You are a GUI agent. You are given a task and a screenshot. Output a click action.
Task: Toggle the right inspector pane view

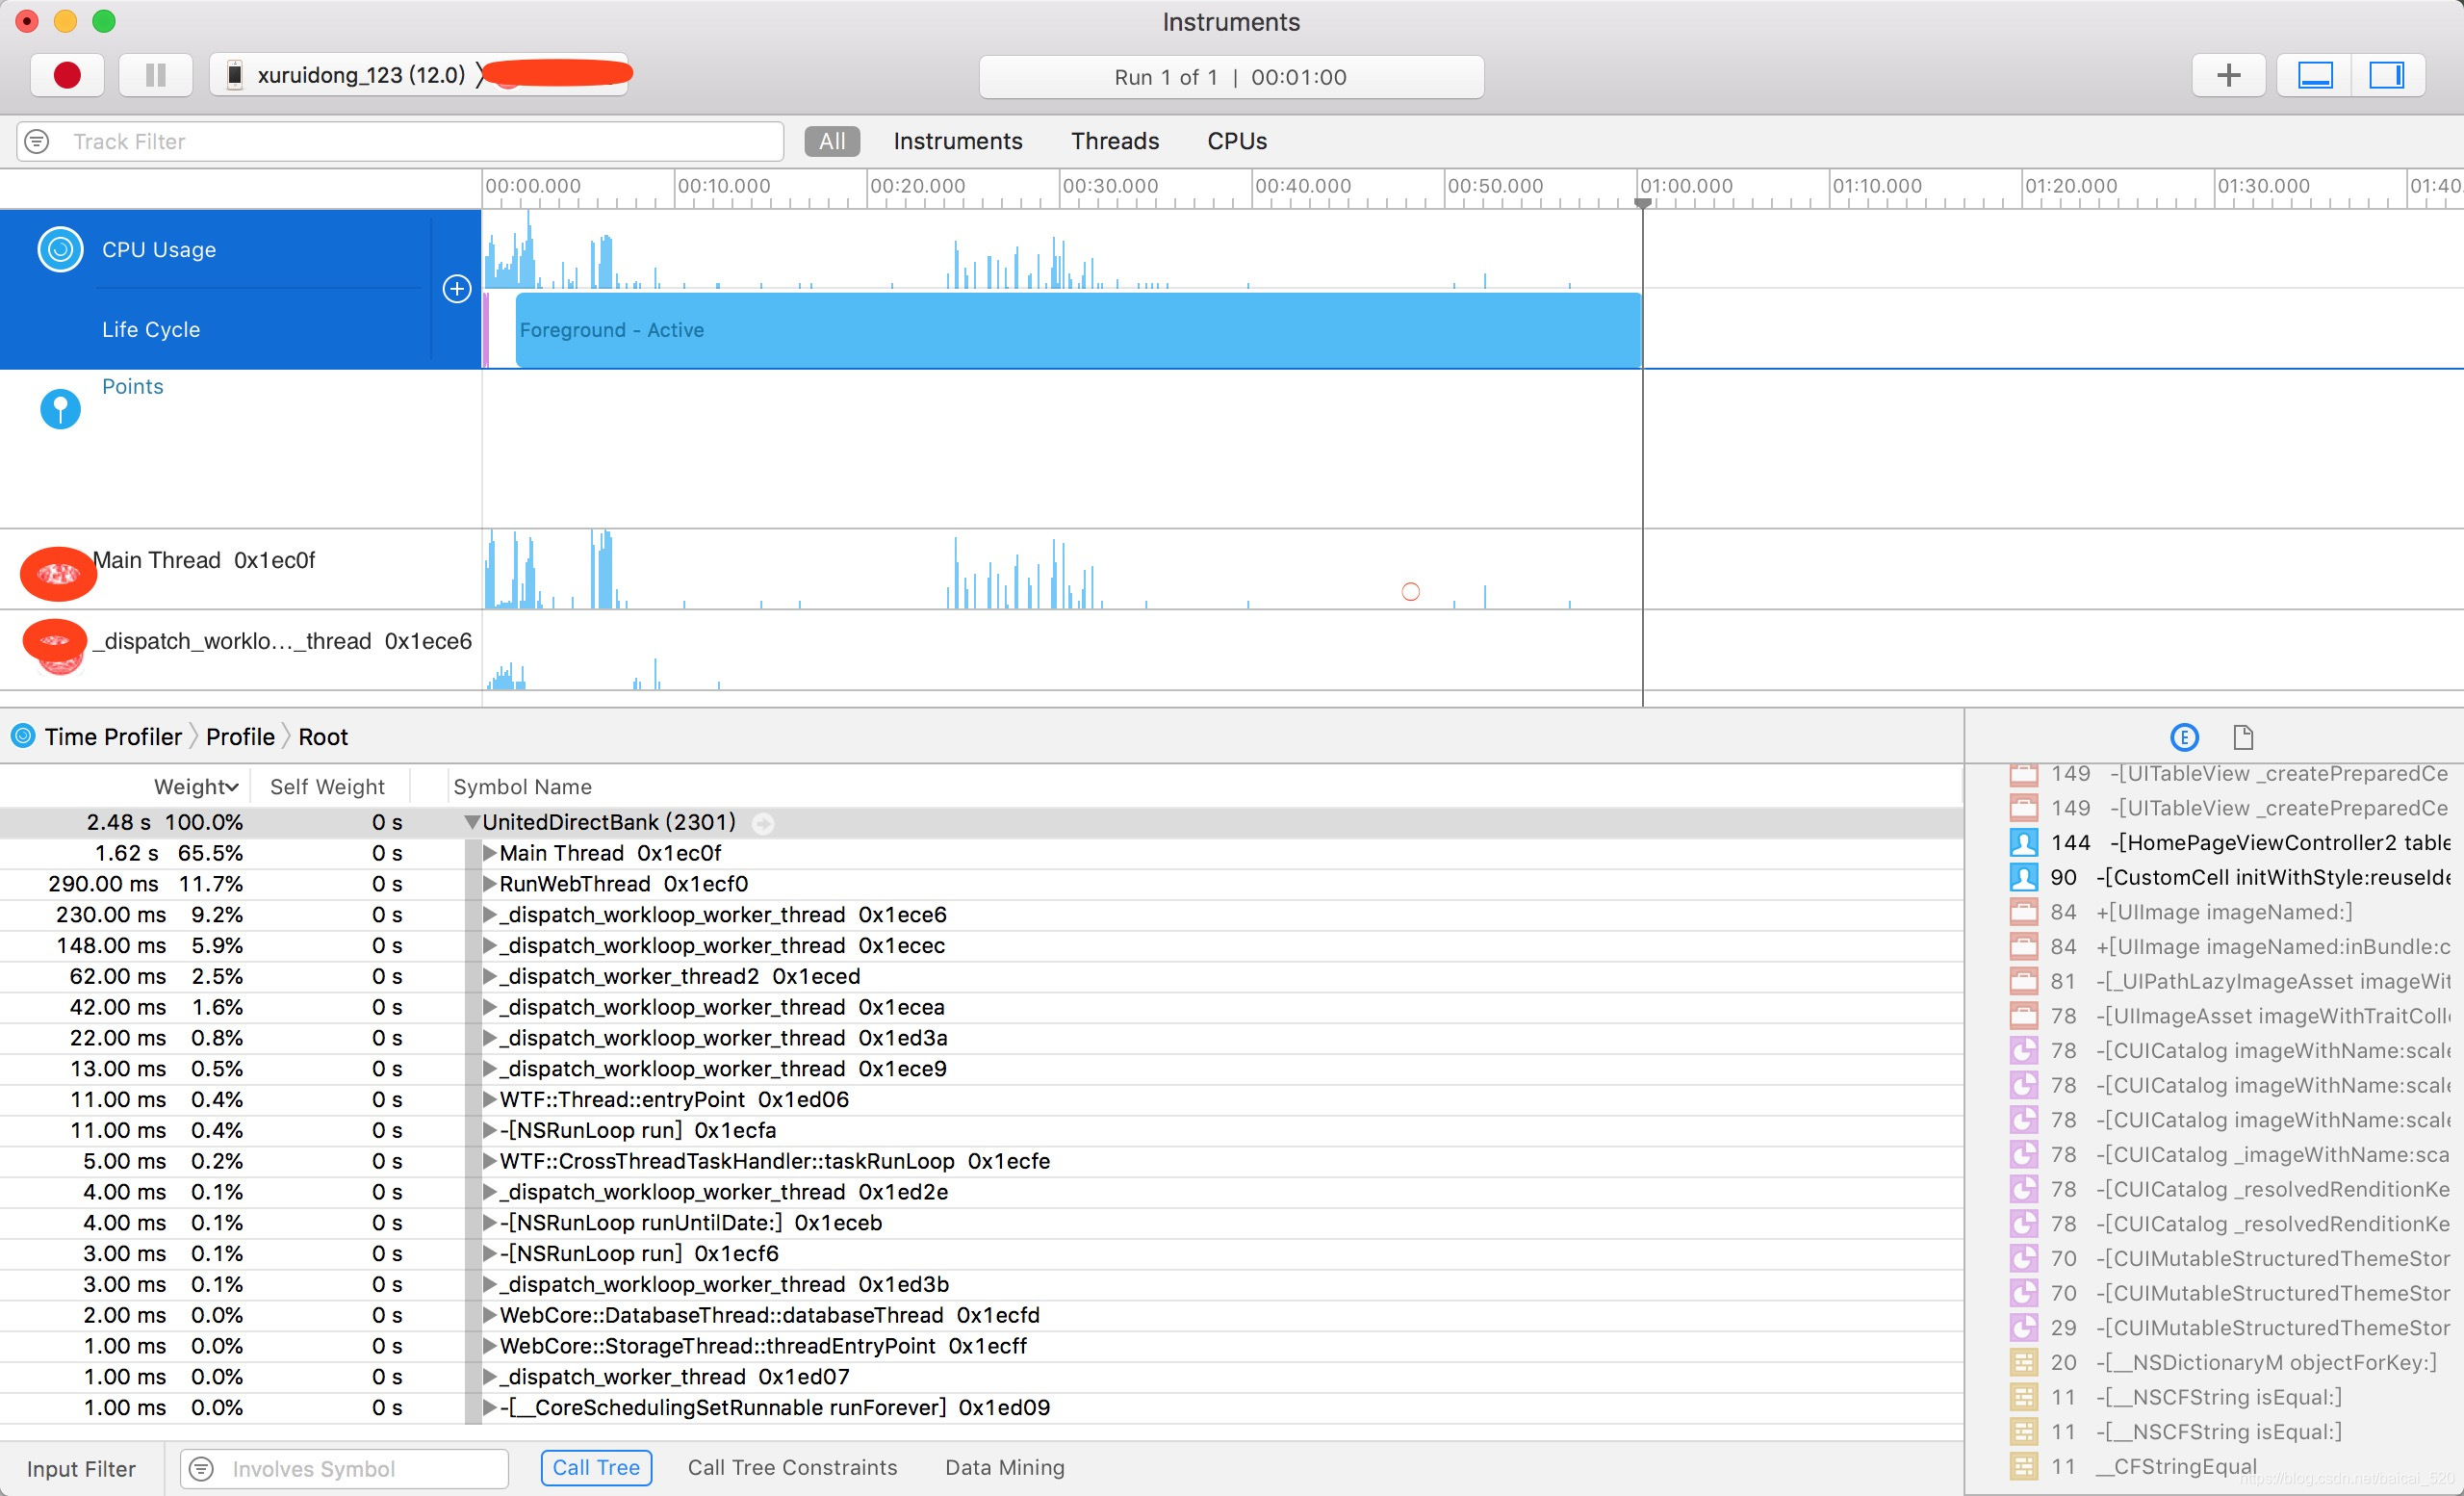pyautogui.click(x=2386, y=76)
